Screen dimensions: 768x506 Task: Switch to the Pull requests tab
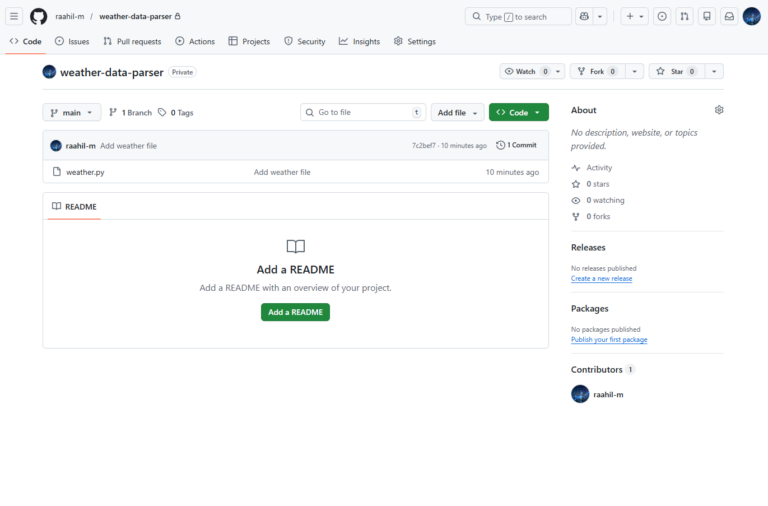132,42
